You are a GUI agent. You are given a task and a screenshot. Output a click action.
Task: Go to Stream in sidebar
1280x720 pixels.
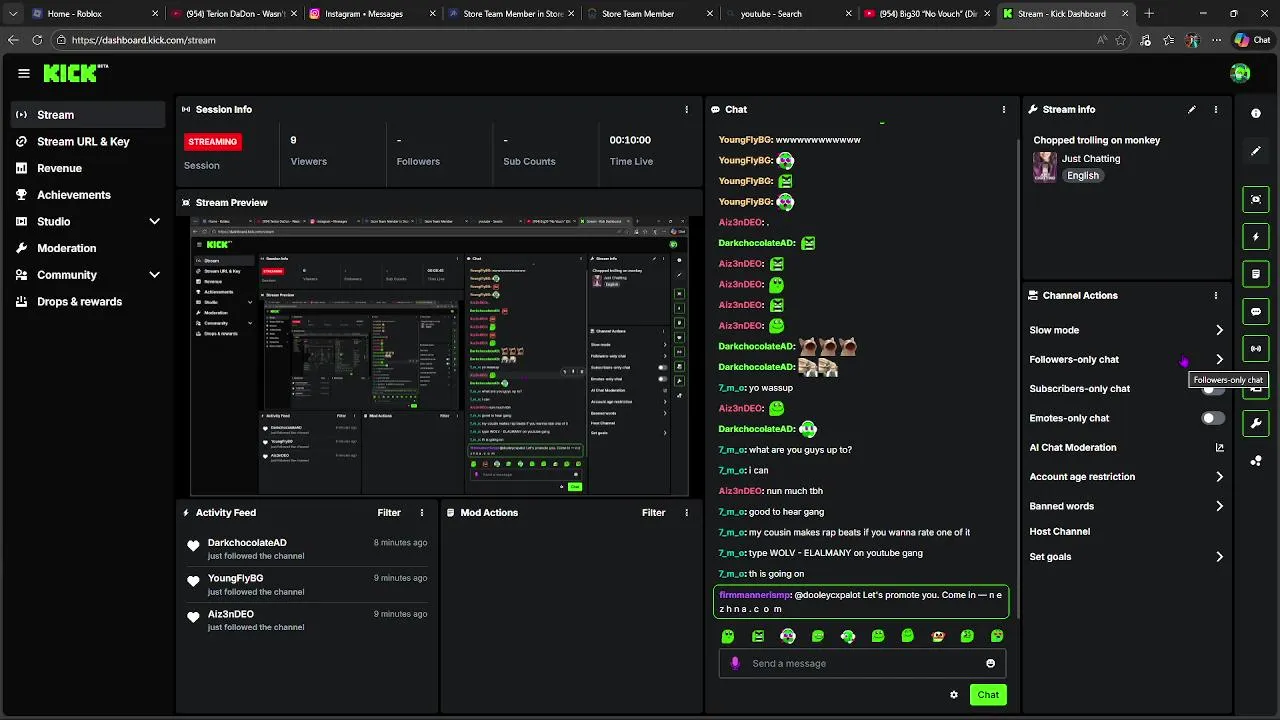[88, 115]
